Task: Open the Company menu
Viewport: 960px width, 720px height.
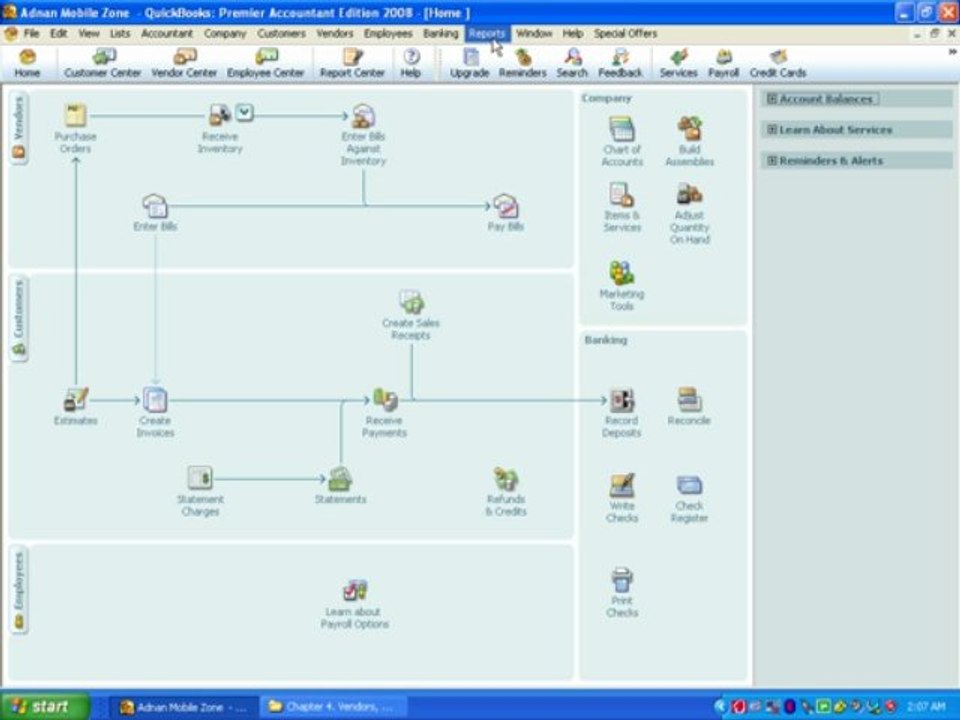Action: coord(225,33)
